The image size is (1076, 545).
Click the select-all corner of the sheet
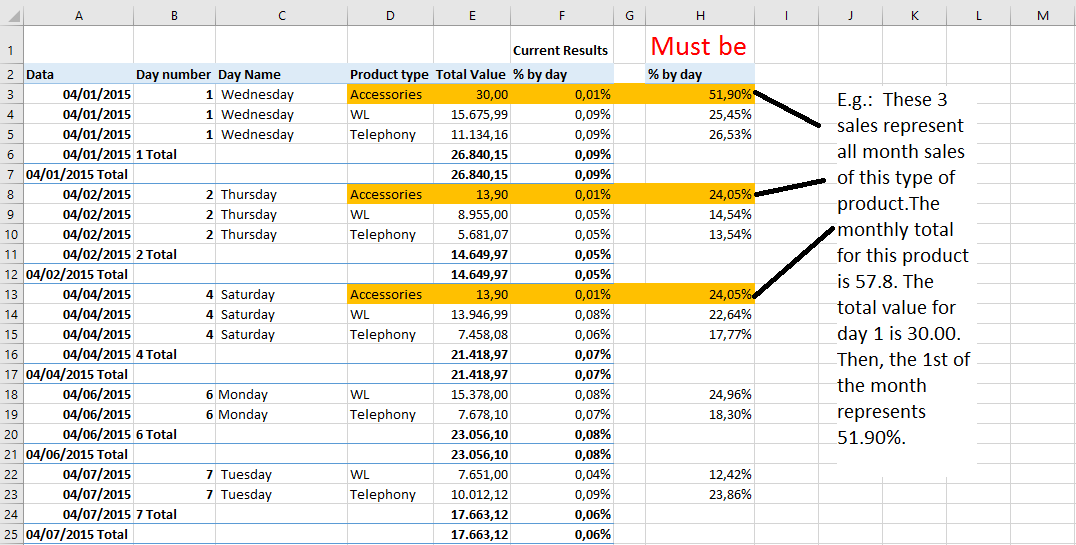(x=12, y=16)
